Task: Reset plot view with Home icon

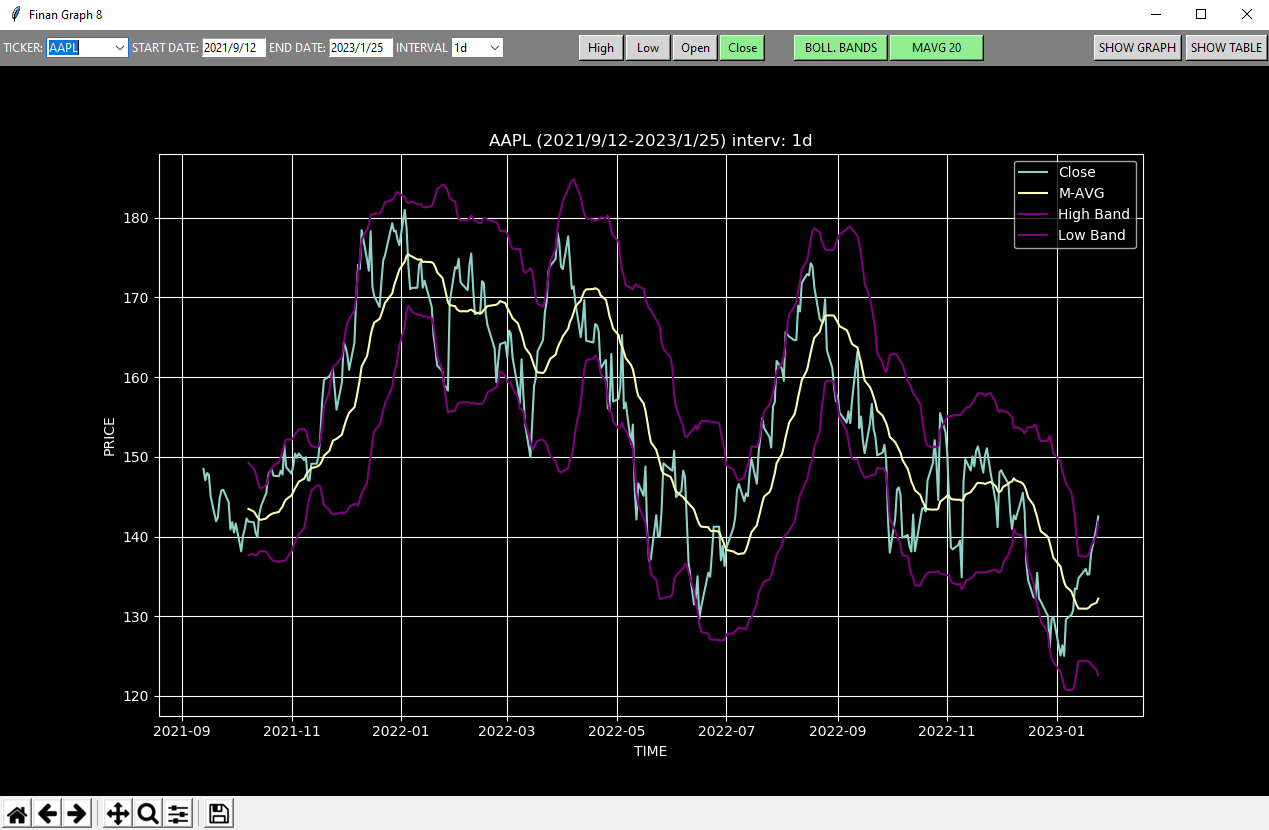Action: pos(17,814)
